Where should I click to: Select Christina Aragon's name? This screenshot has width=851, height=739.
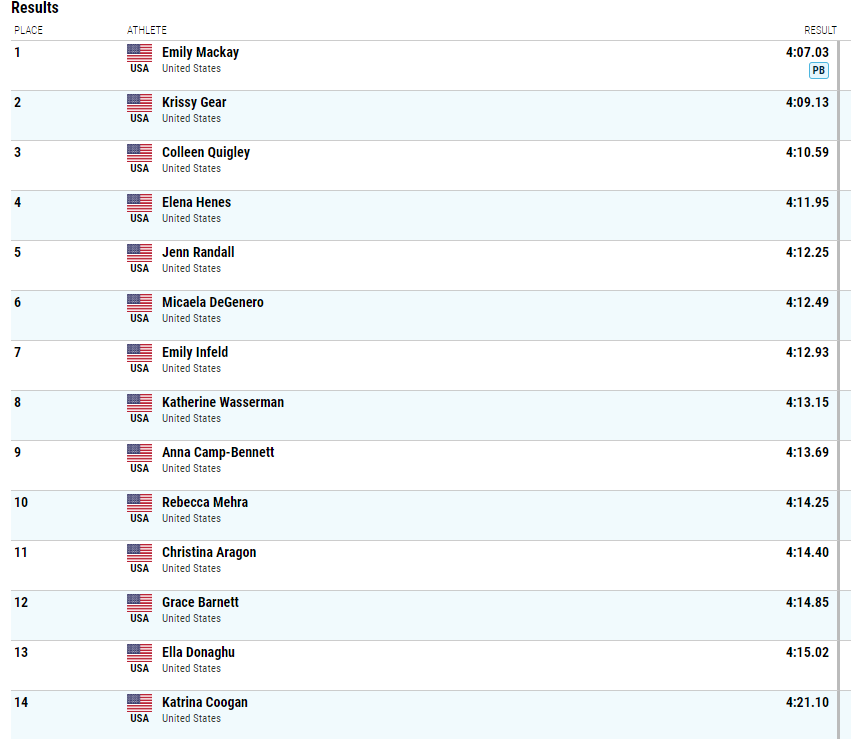(x=209, y=552)
